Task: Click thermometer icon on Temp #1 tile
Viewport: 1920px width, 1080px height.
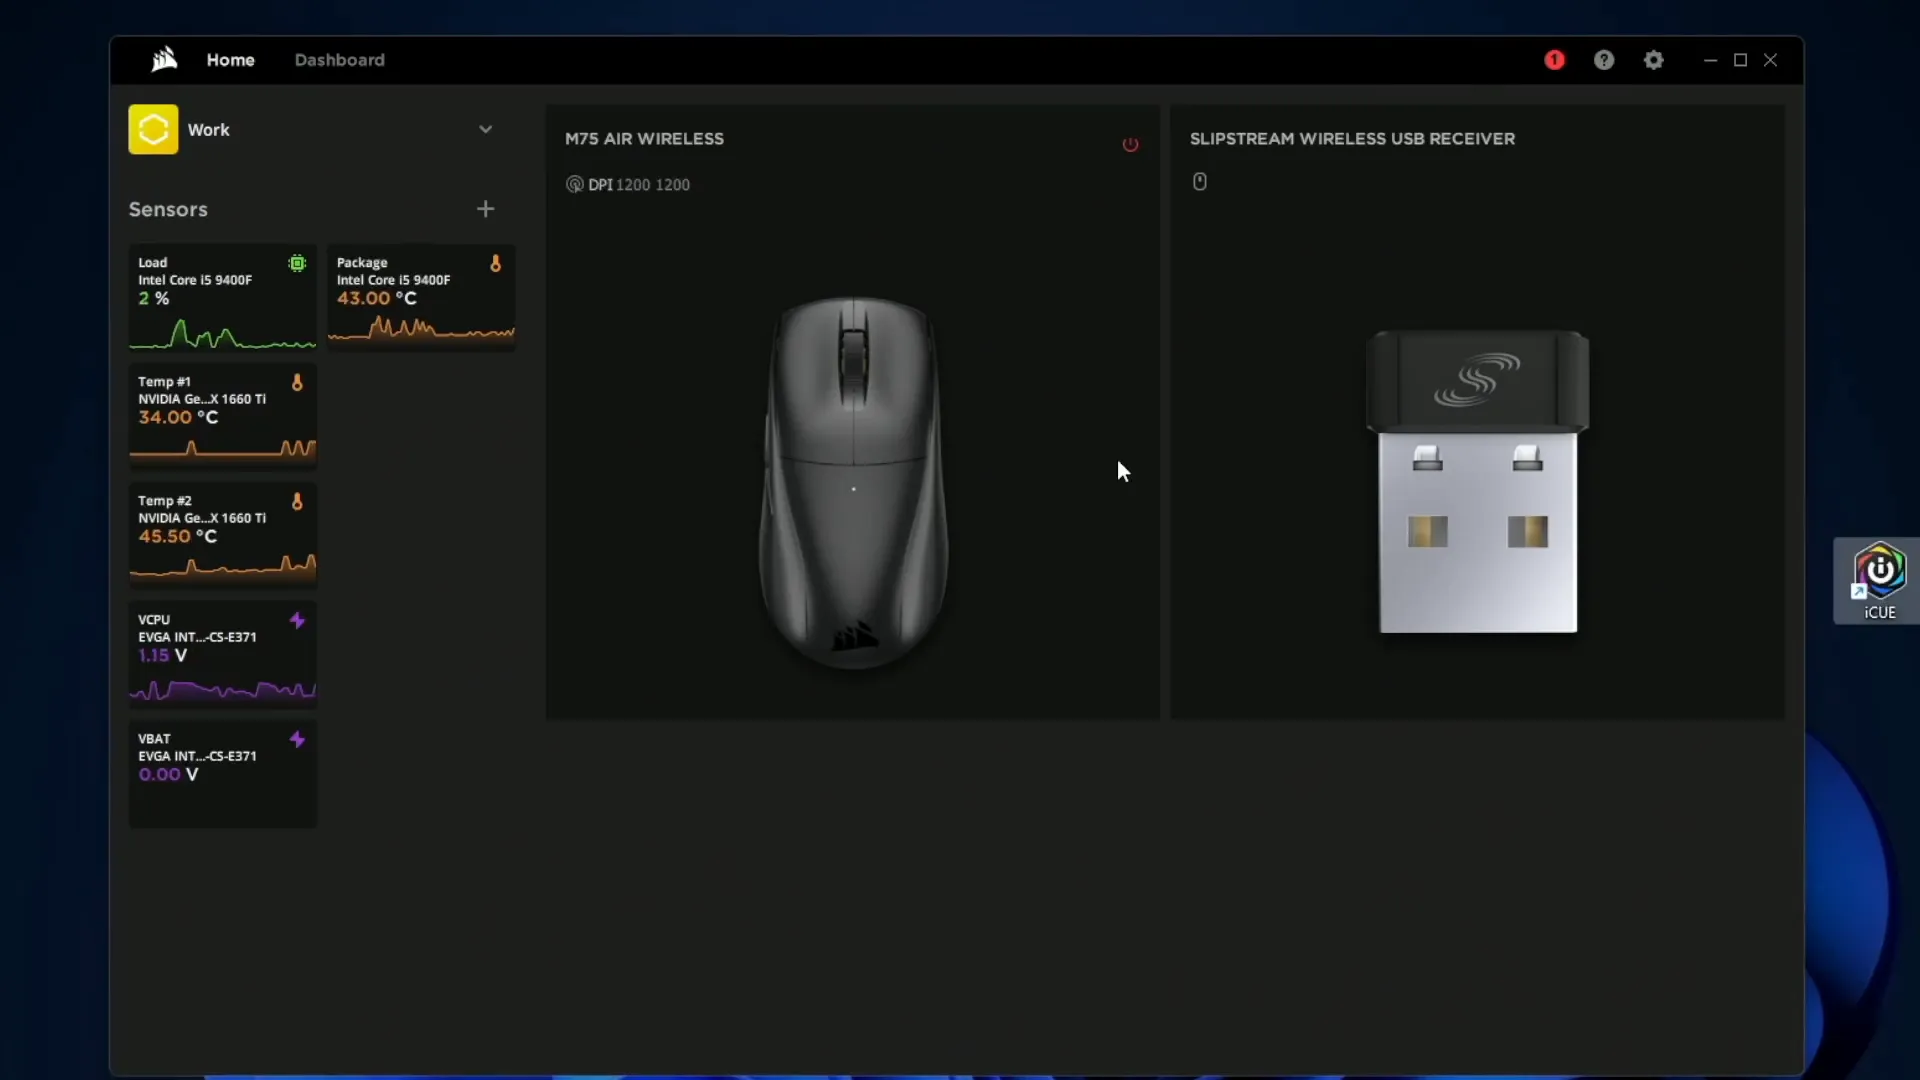Action: tap(297, 382)
